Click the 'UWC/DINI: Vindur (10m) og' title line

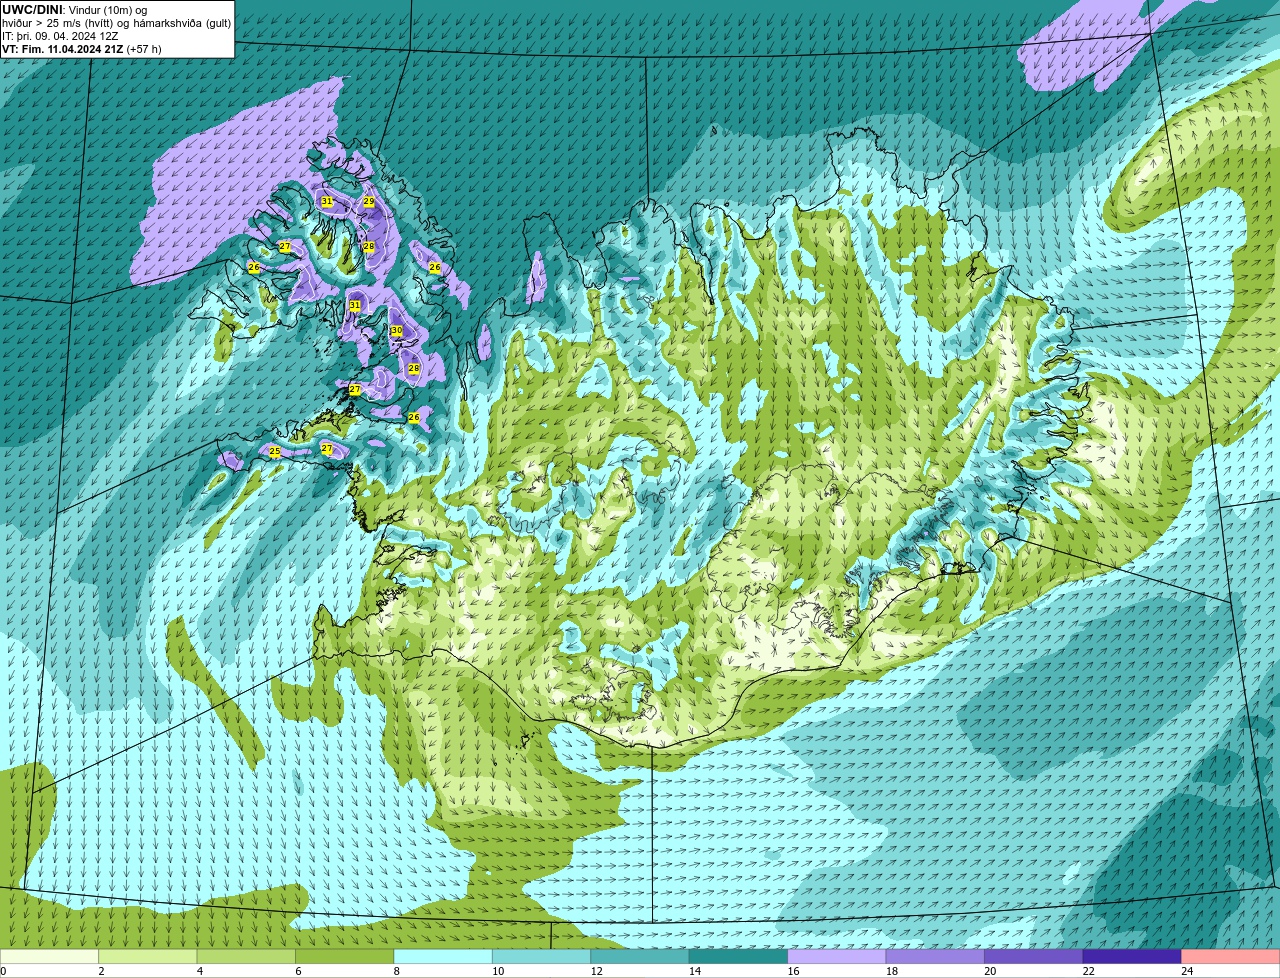click(74, 10)
